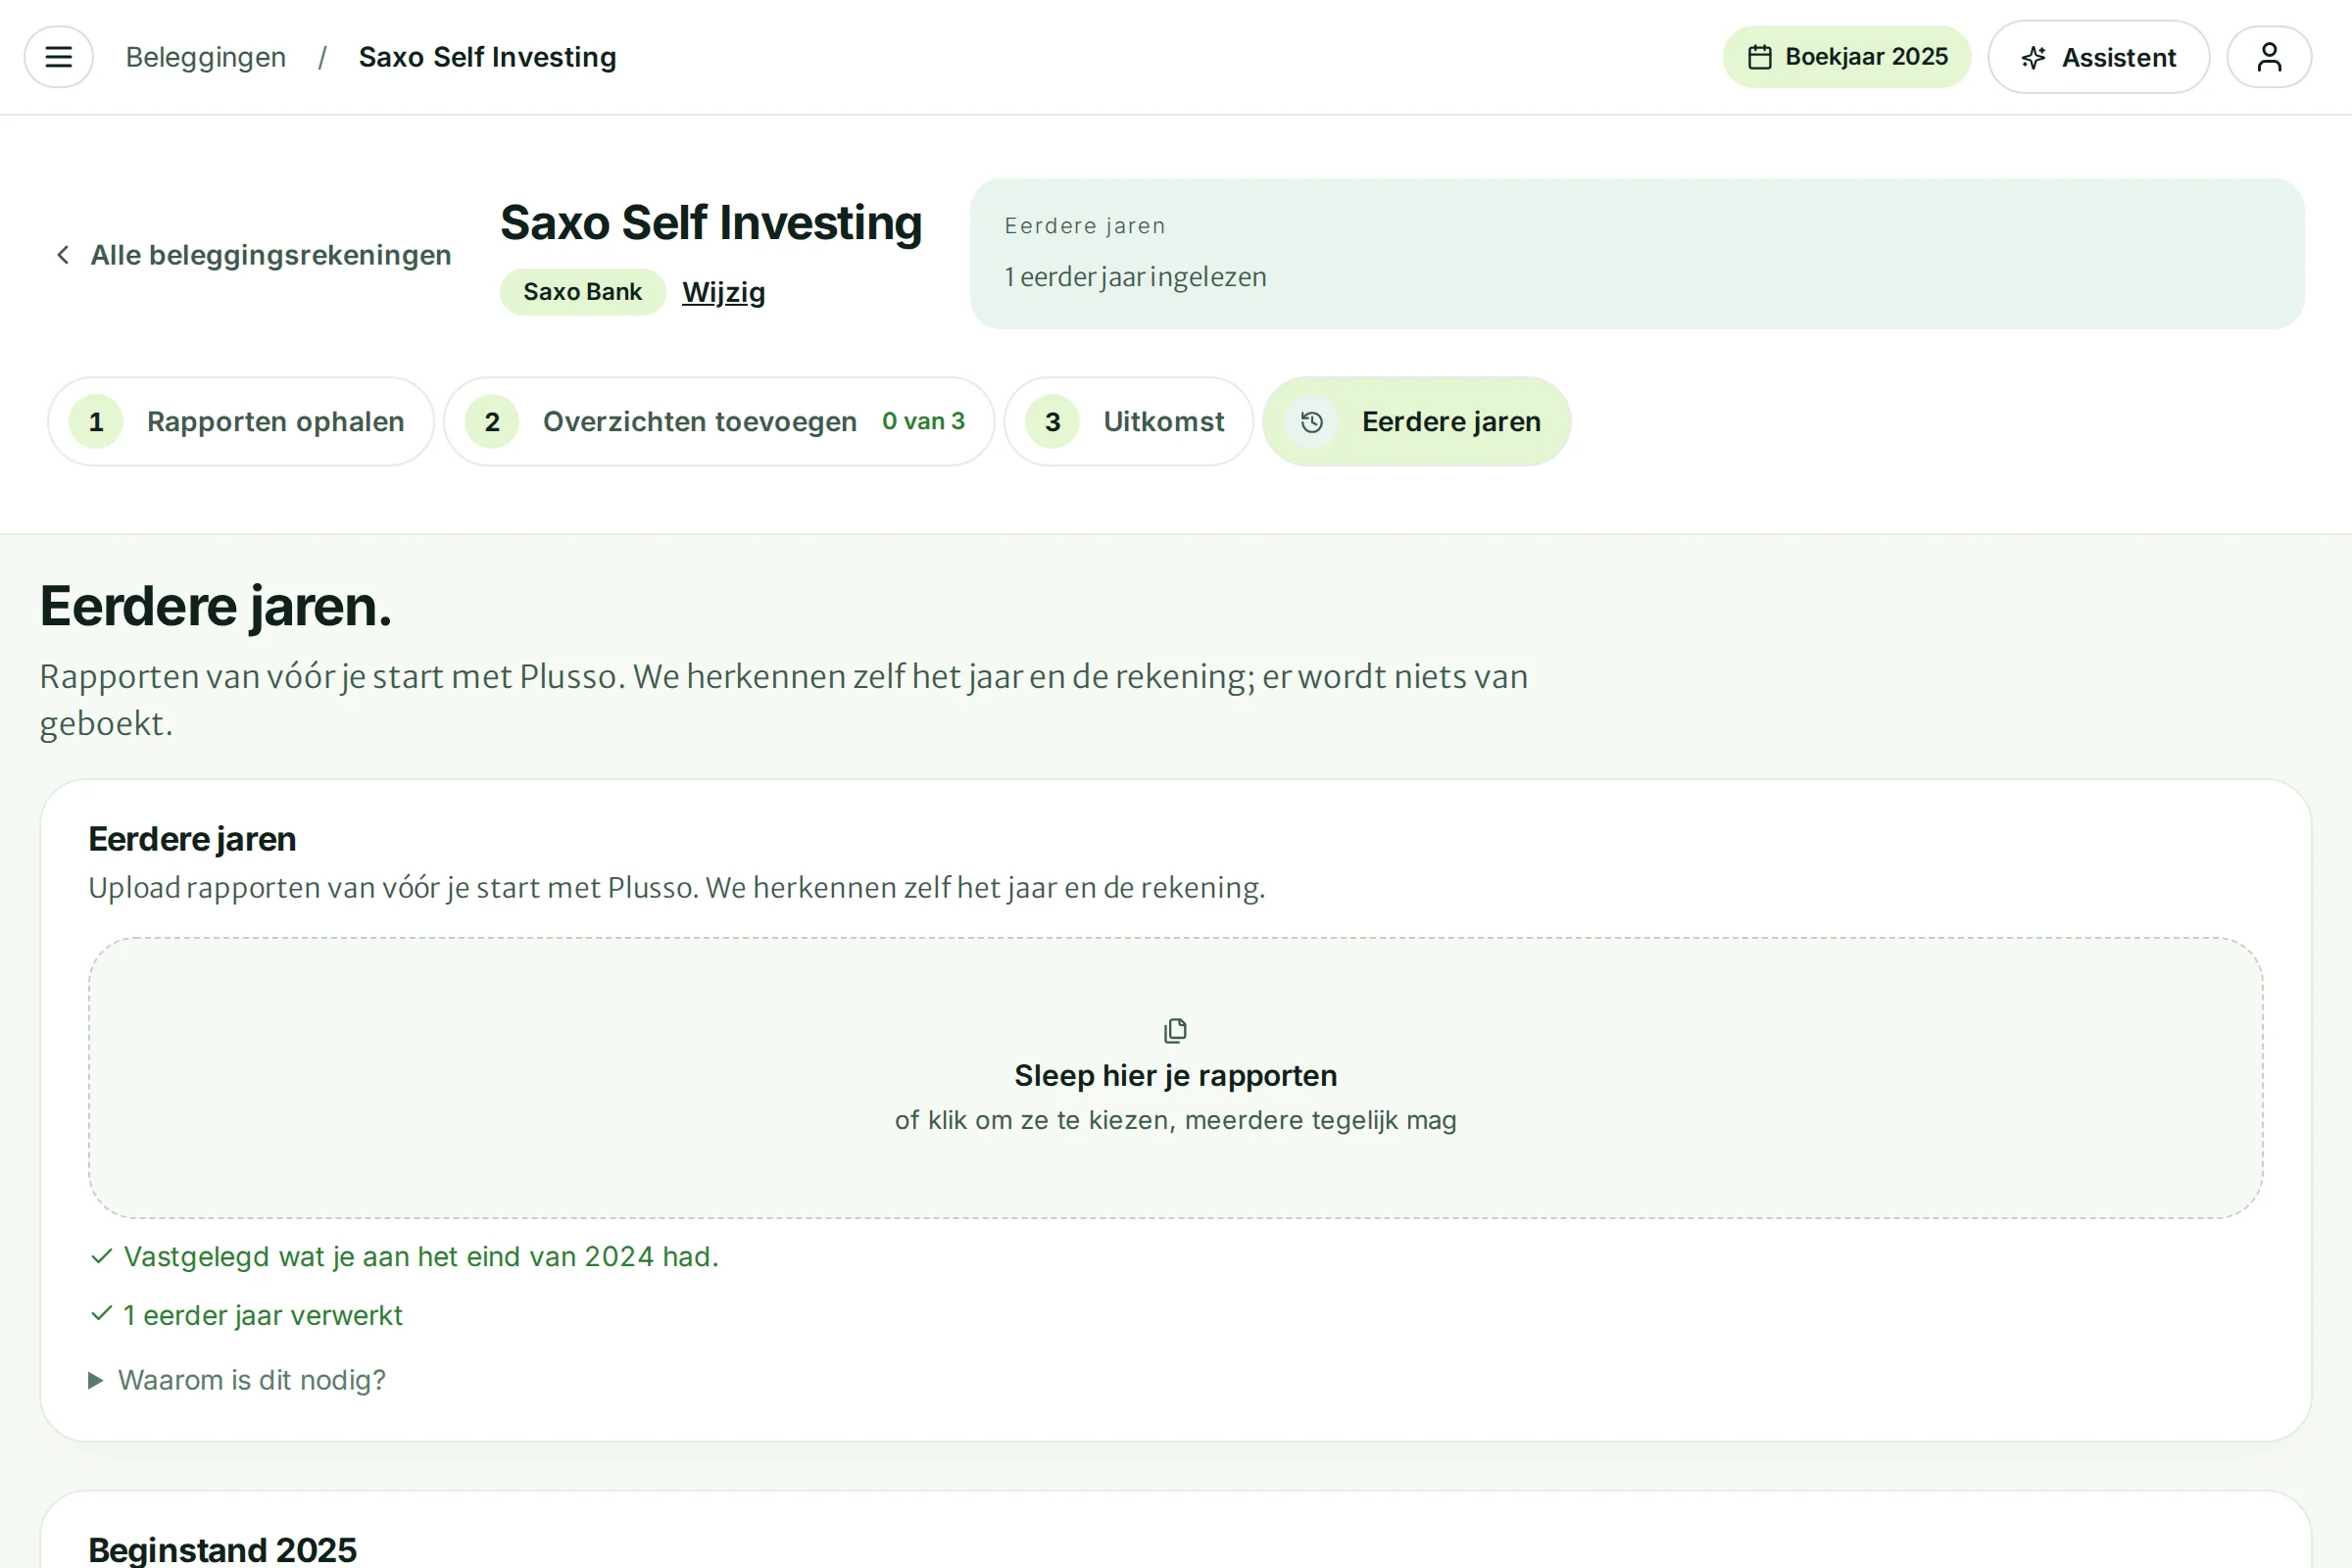Go to Beleggingen breadcrumb
This screenshot has height=1568, width=2352.
click(x=206, y=57)
